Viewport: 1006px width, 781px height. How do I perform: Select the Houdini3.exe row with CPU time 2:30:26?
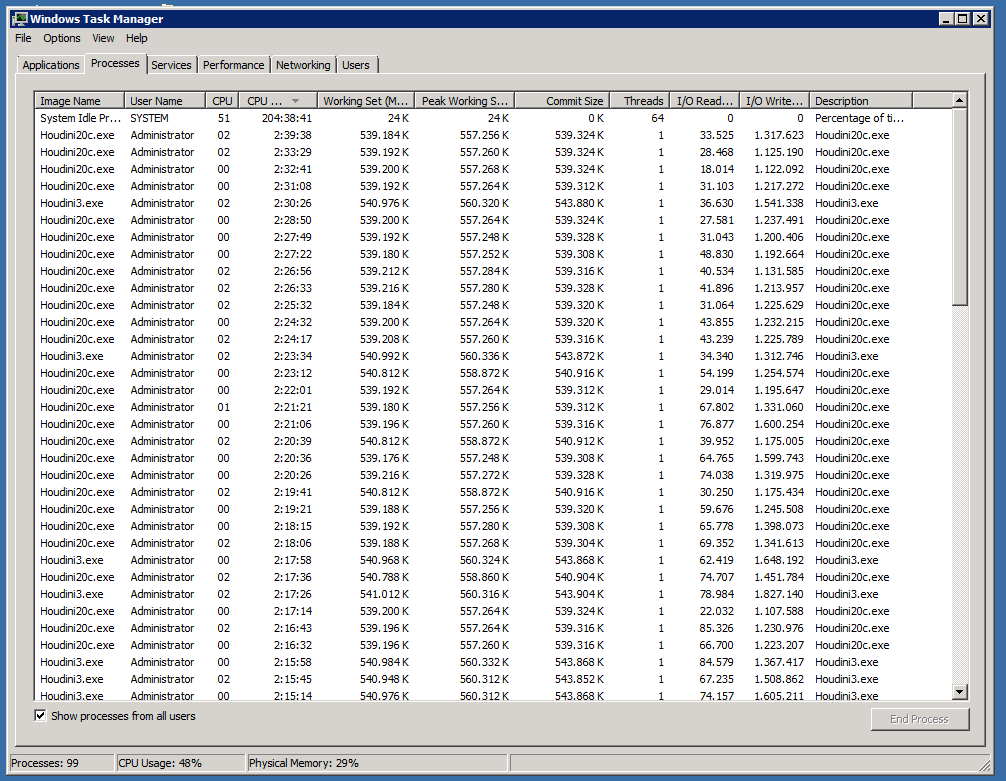[493, 203]
